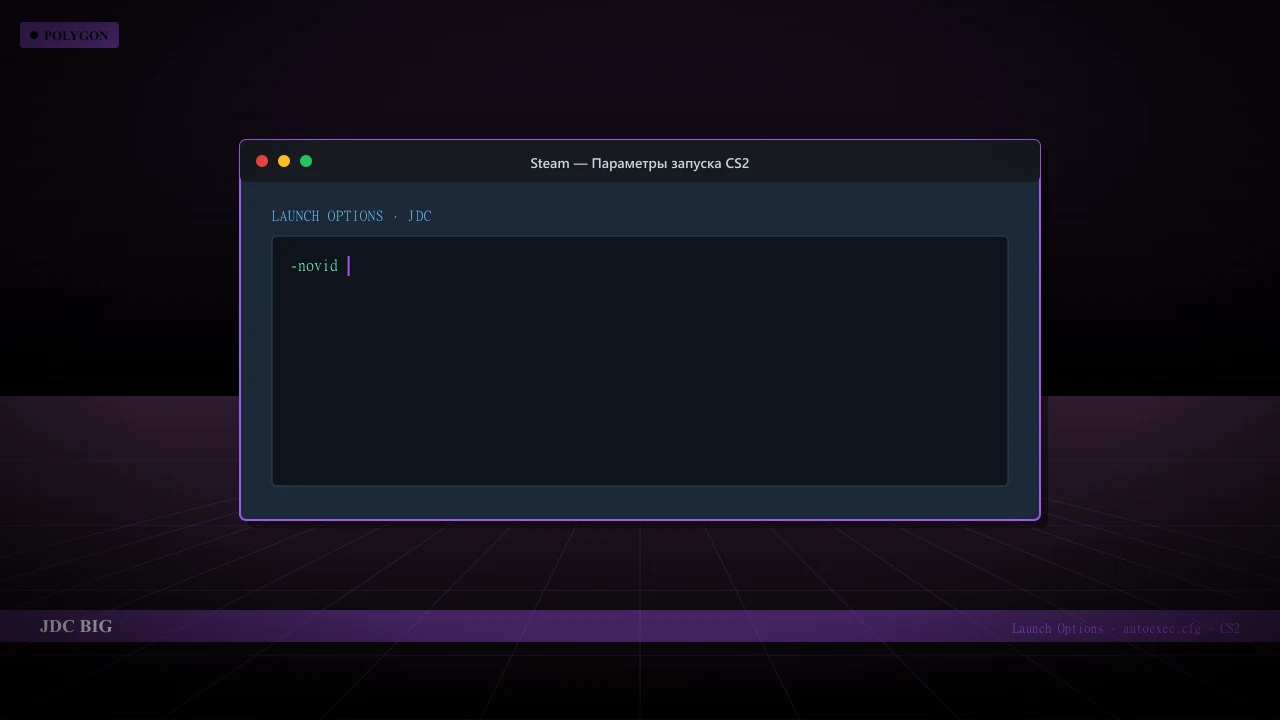Click the "LAUNCH OPTIONS · JDC" label
This screenshot has height=720, width=1280.
351,216
